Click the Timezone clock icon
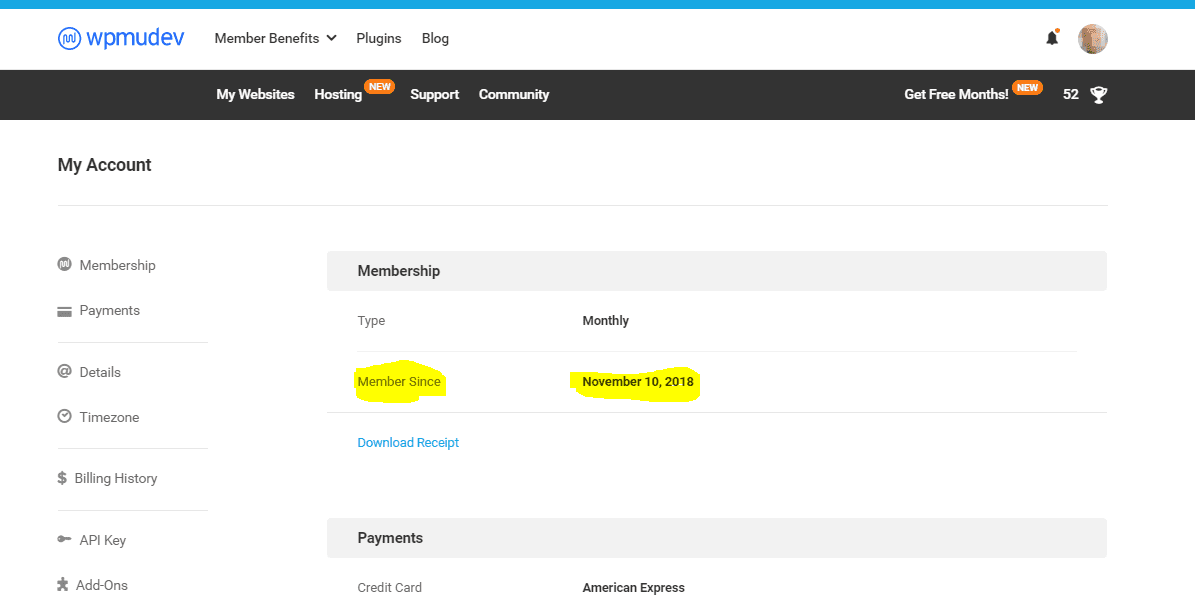 (x=64, y=417)
